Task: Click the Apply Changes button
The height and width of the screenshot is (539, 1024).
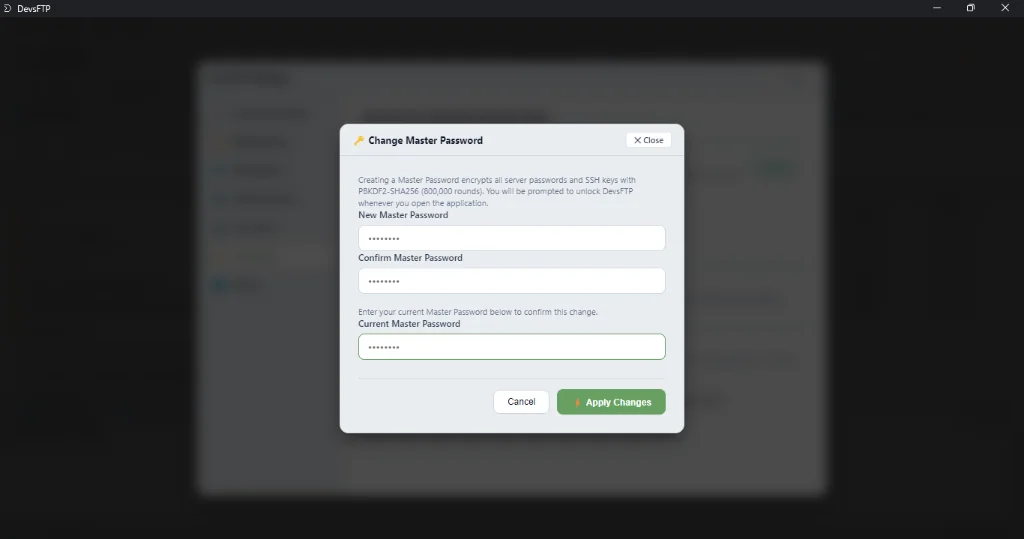Action: coord(611,402)
